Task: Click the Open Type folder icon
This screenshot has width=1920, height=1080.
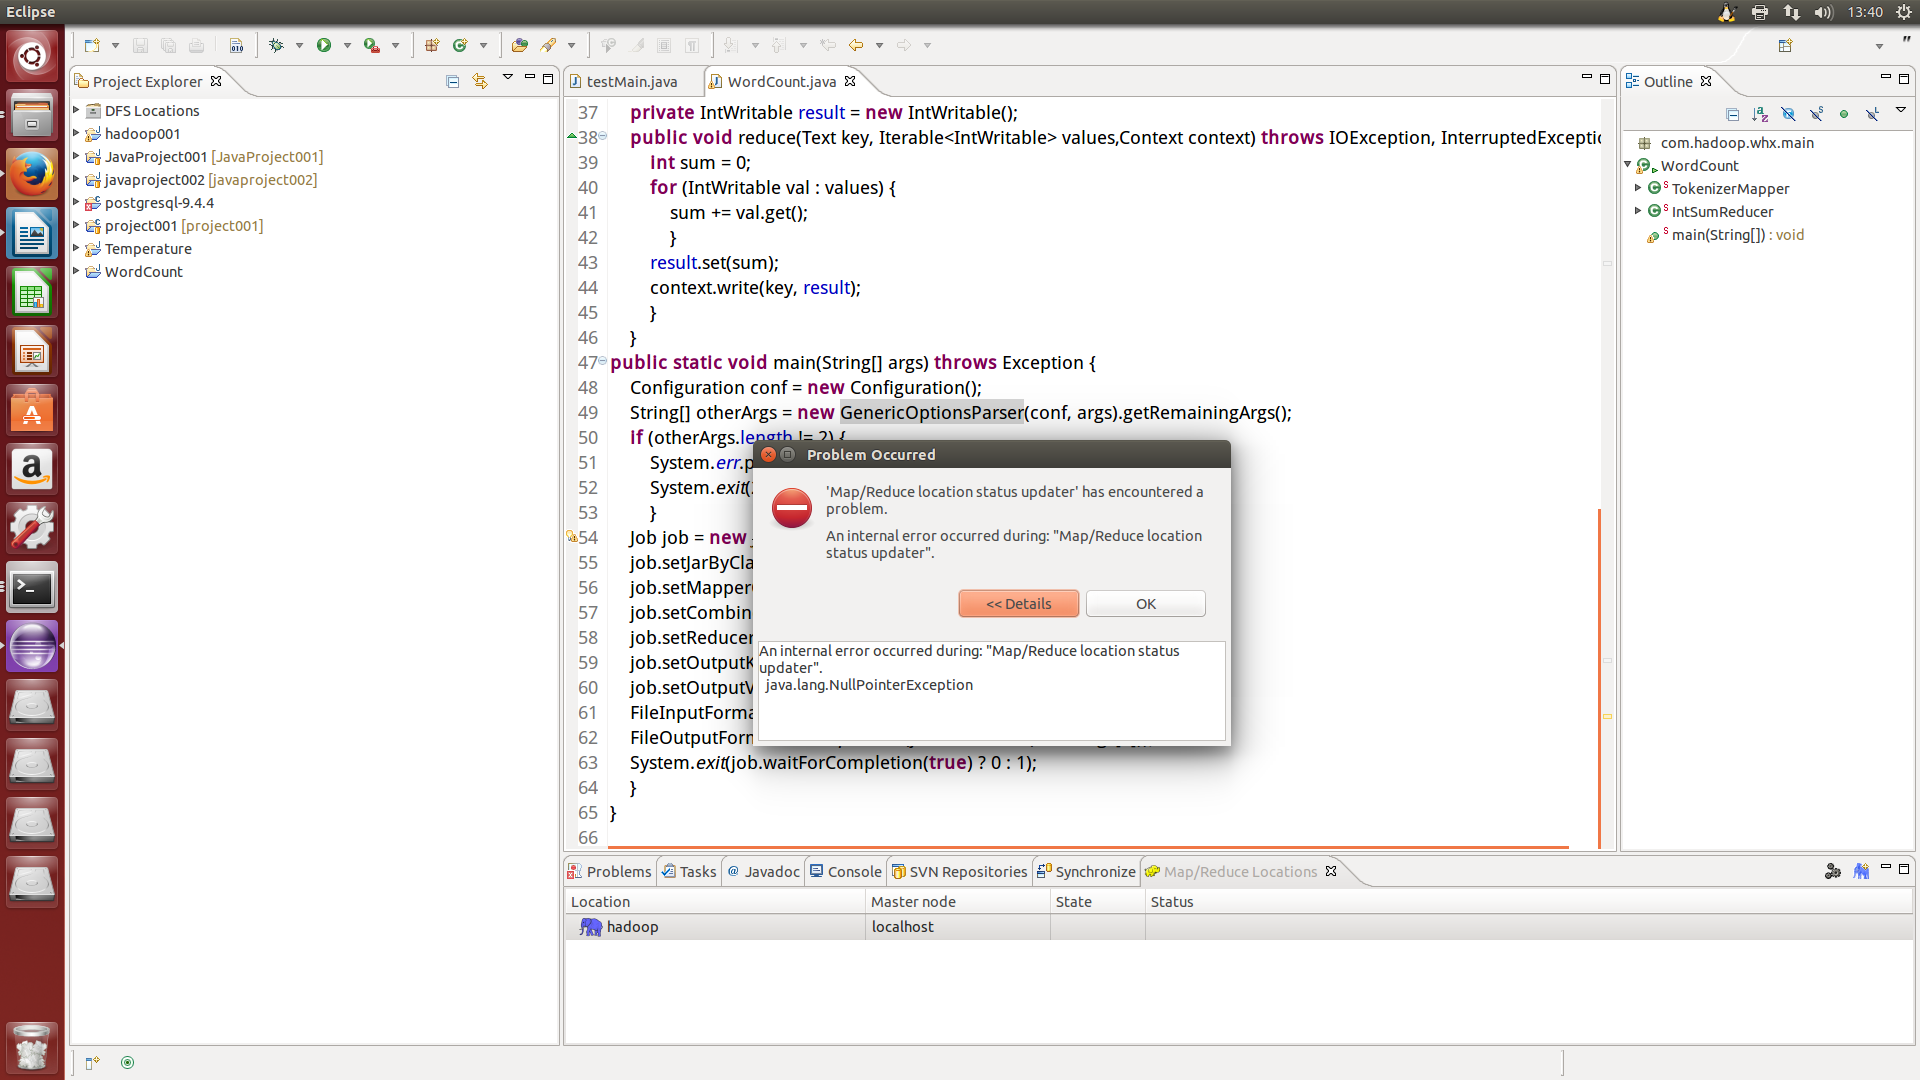Action: (519, 45)
